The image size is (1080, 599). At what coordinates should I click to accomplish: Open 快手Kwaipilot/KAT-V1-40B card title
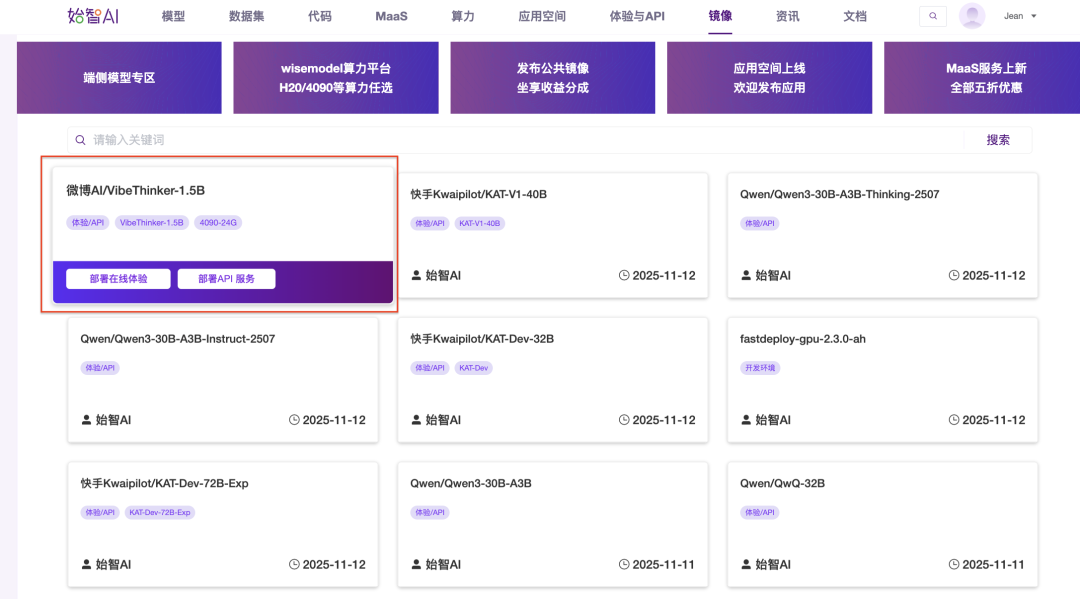point(479,194)
